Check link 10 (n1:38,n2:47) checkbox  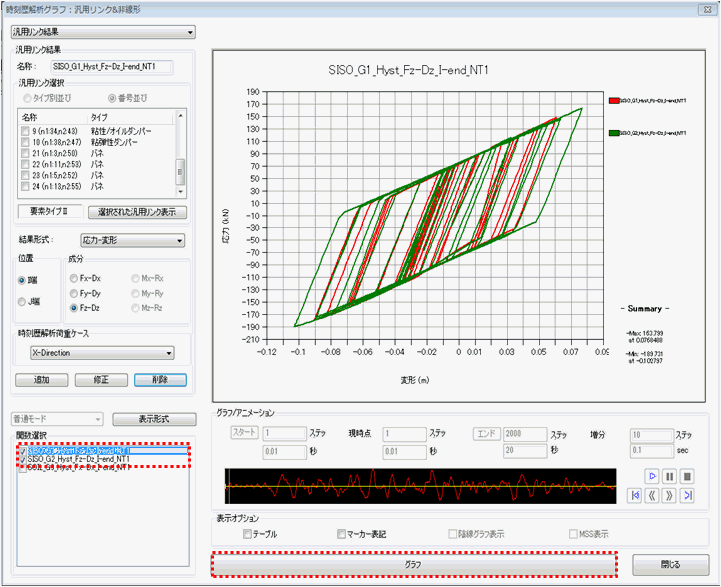(x=25, y=142)
